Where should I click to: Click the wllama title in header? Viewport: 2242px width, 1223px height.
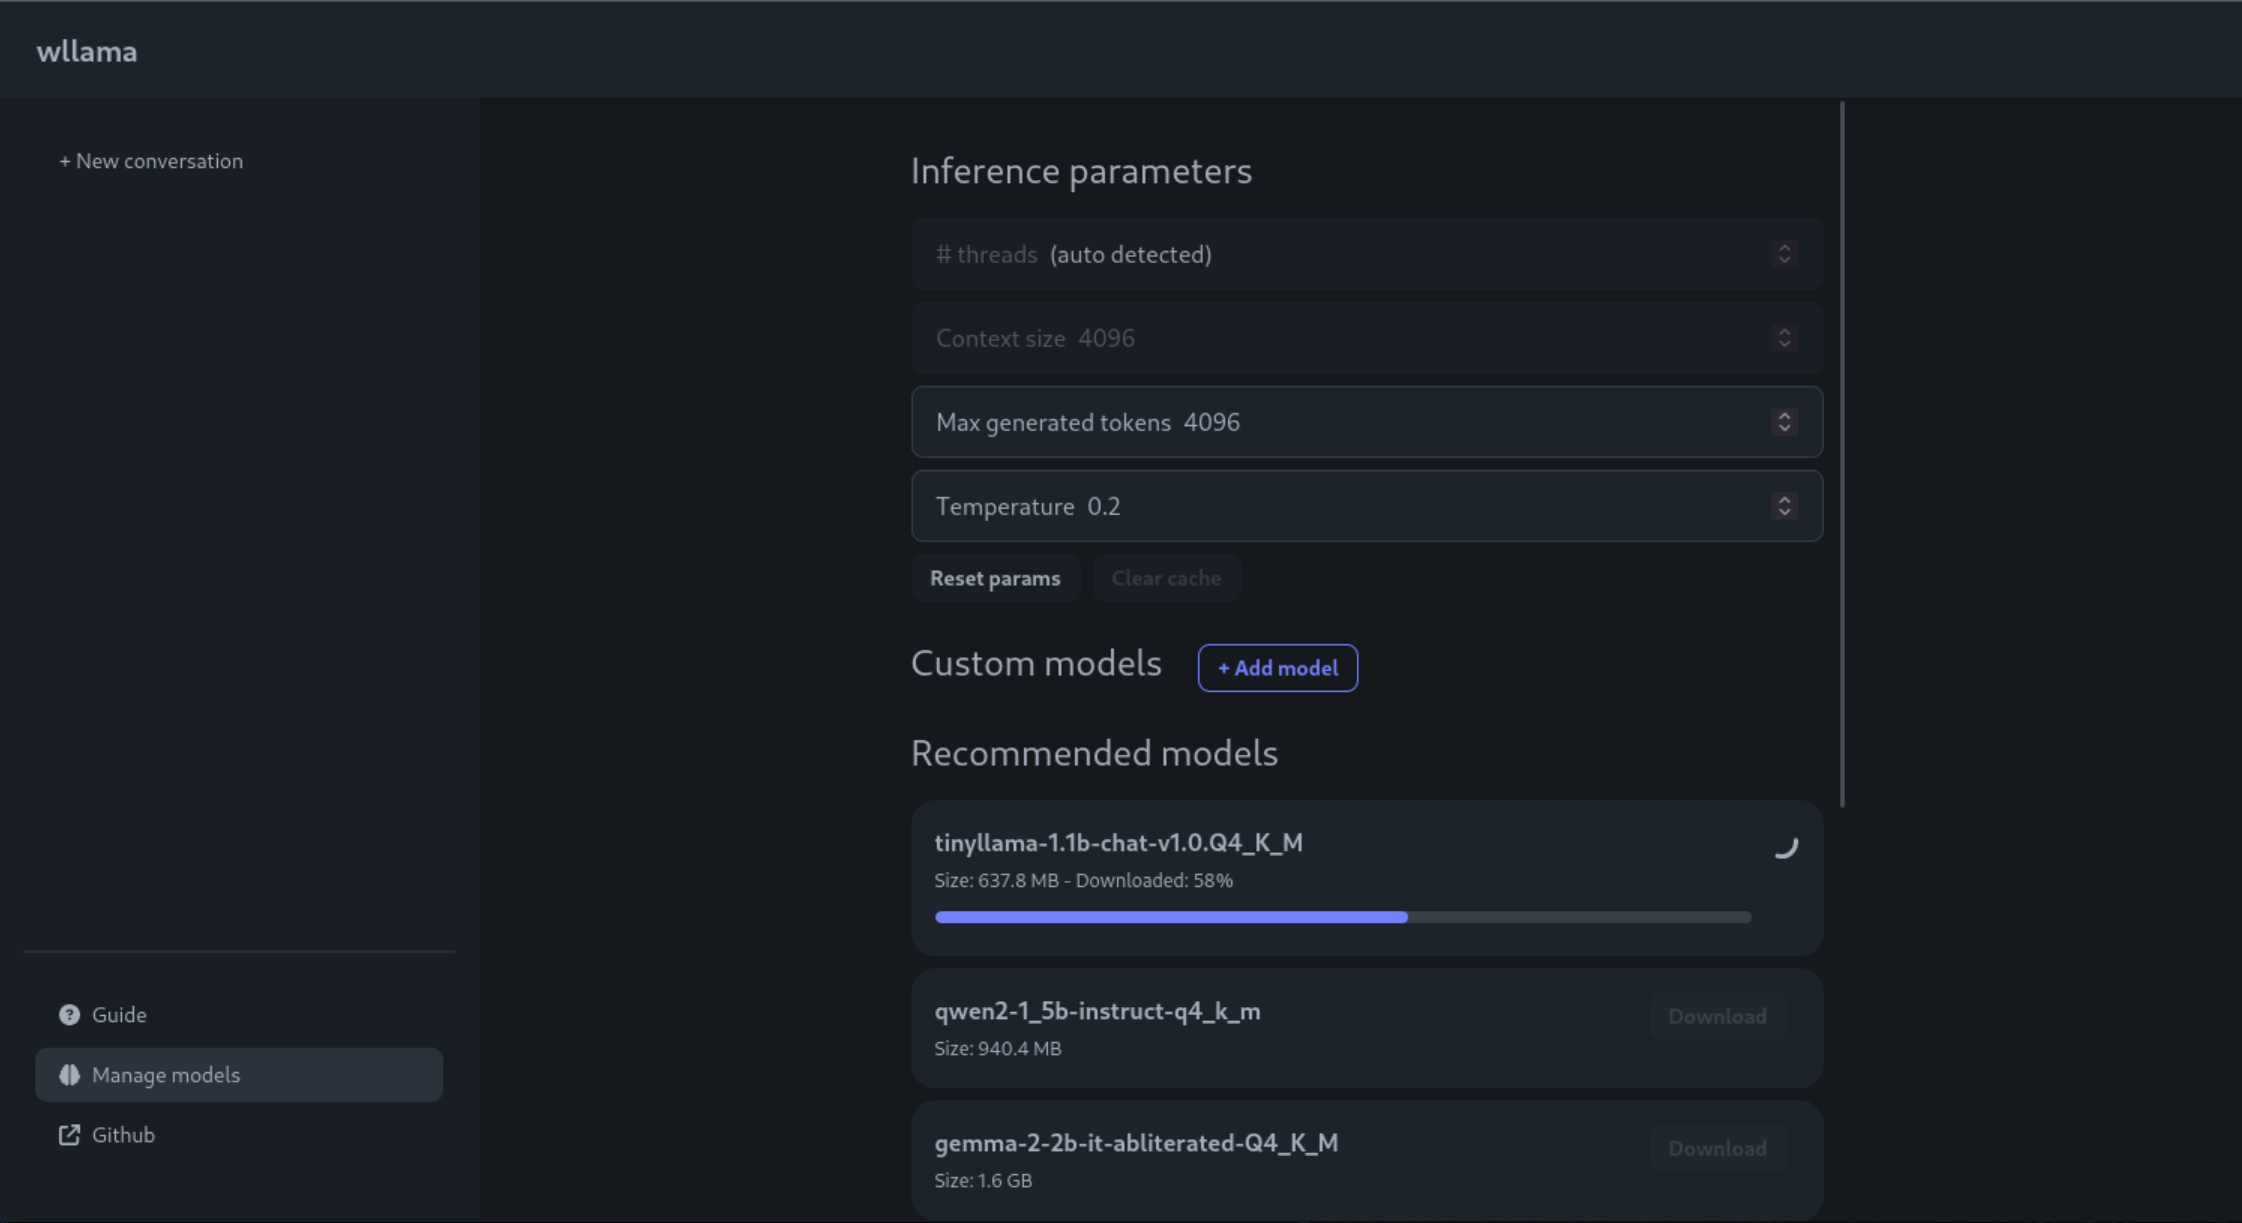(x=87, y=51)
